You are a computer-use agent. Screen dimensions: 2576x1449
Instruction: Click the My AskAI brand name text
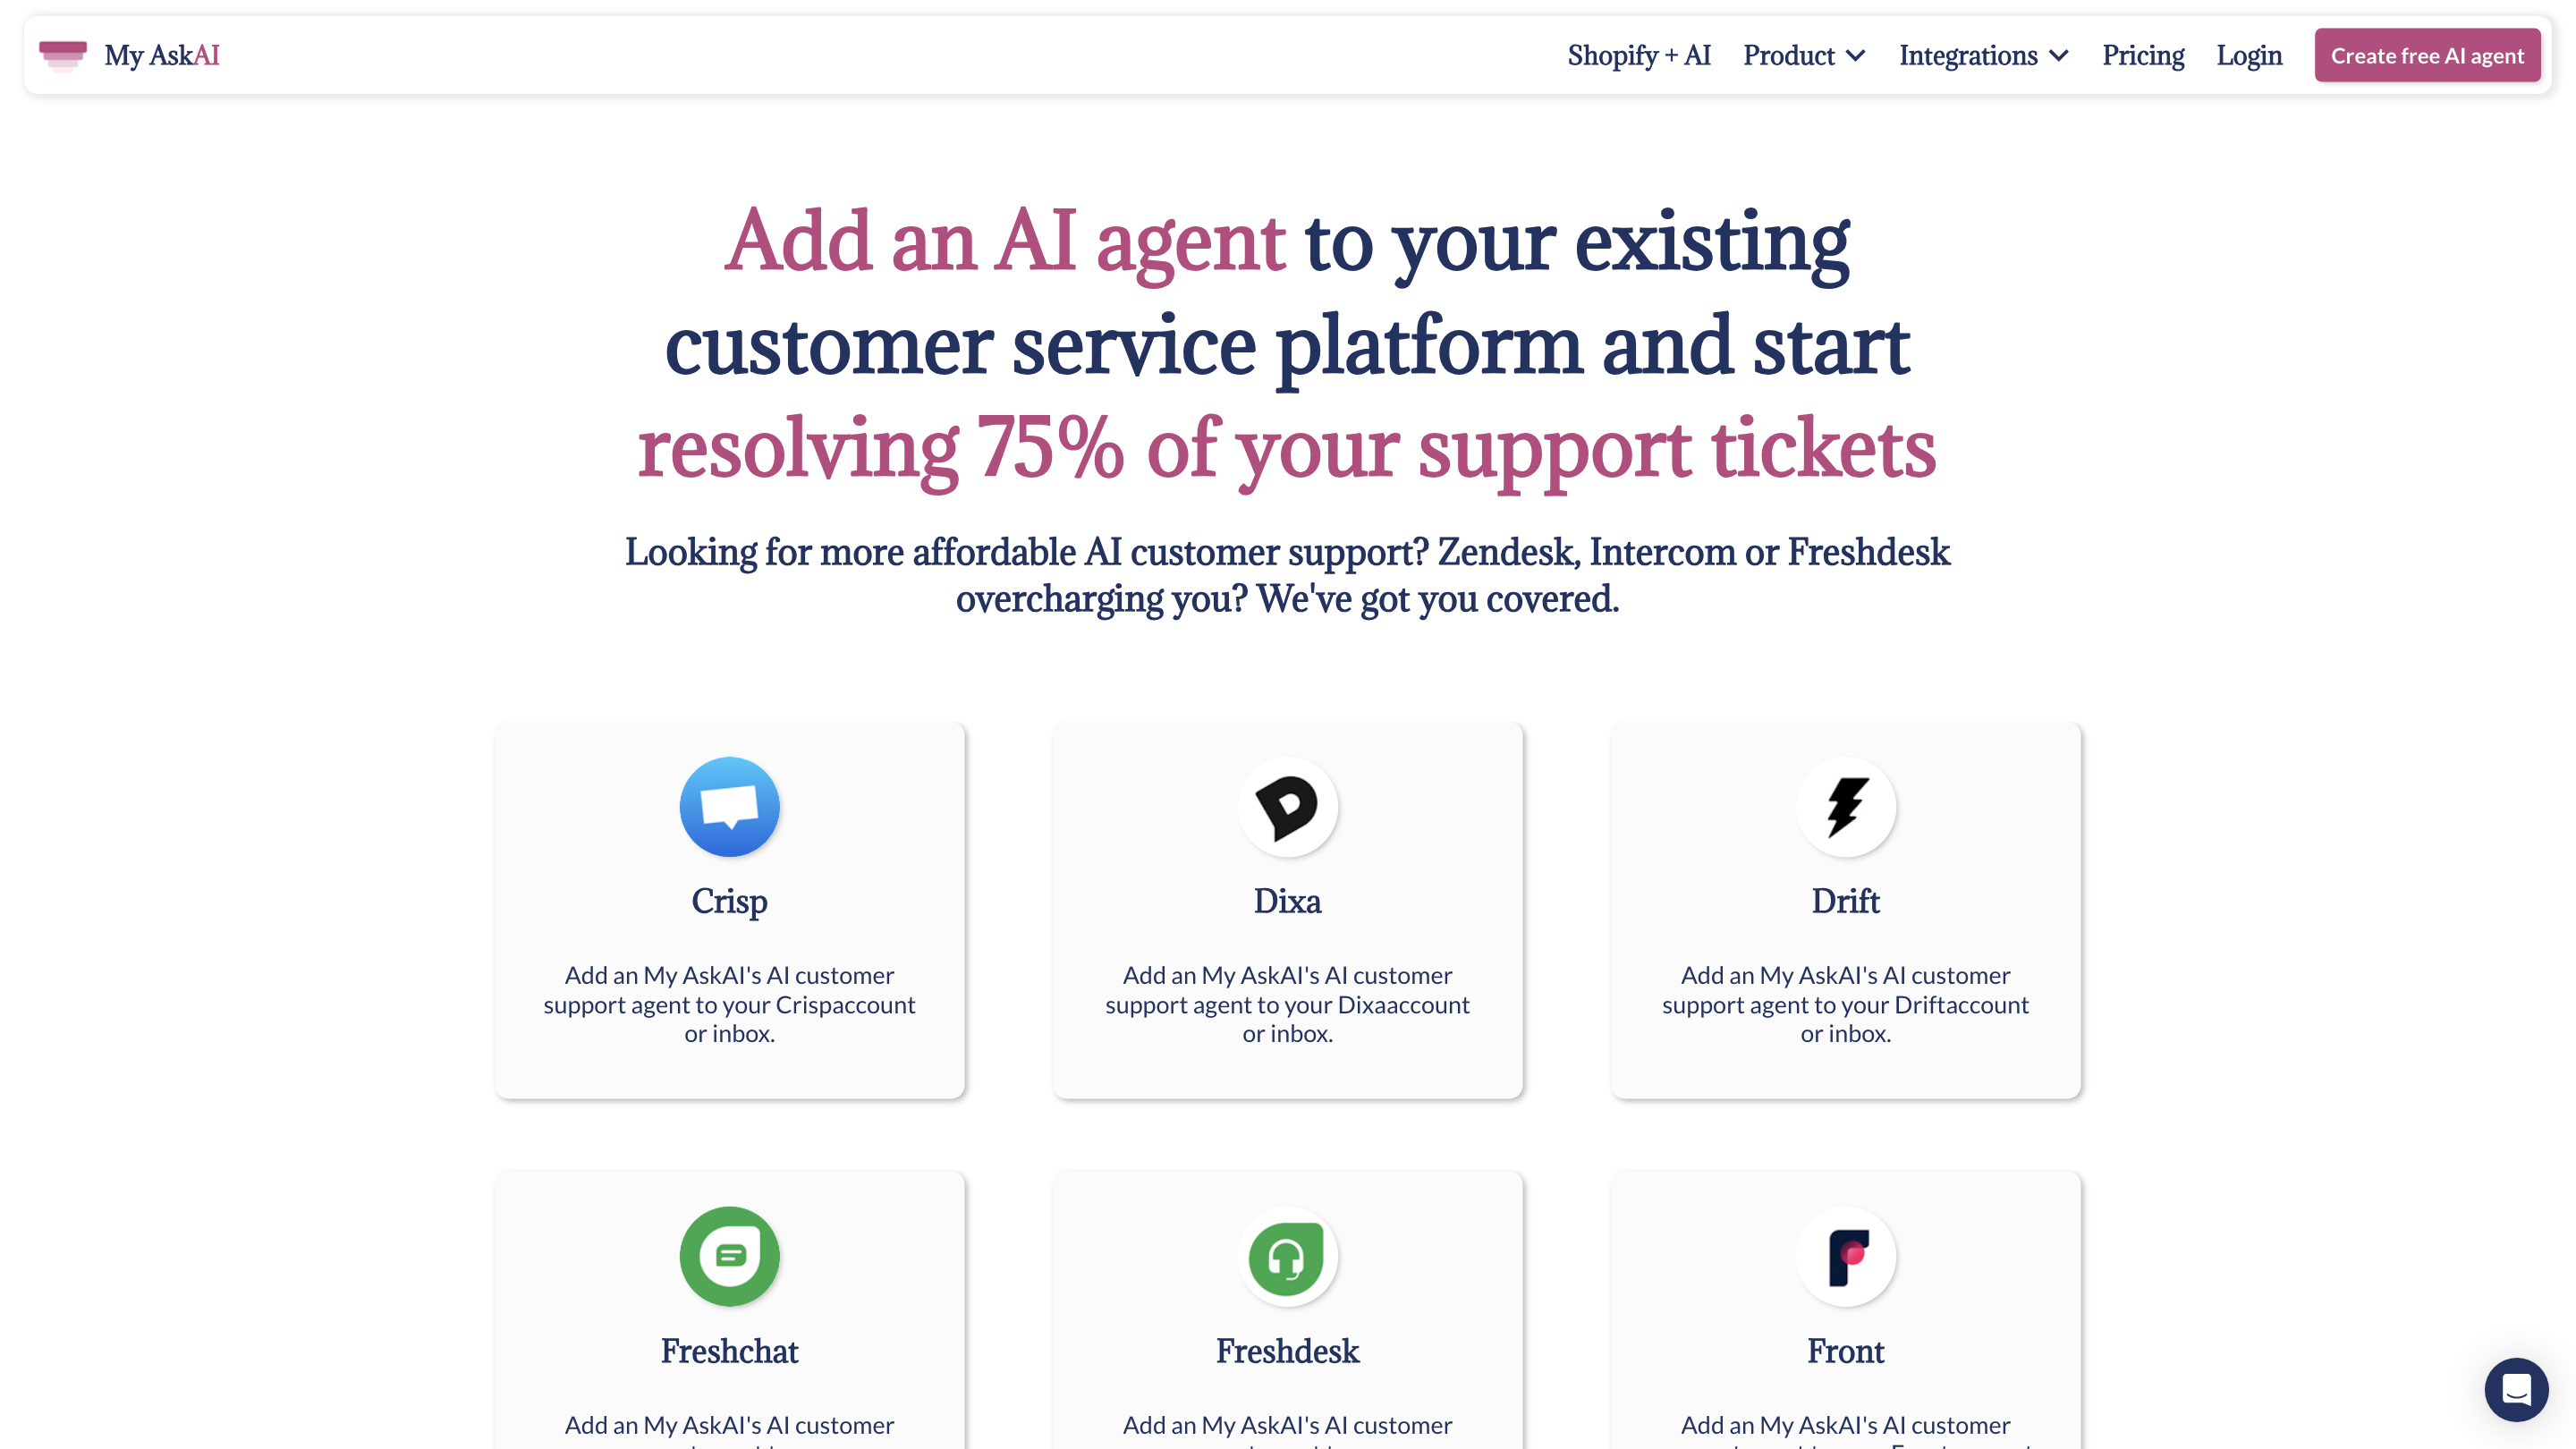pos(162,55)
